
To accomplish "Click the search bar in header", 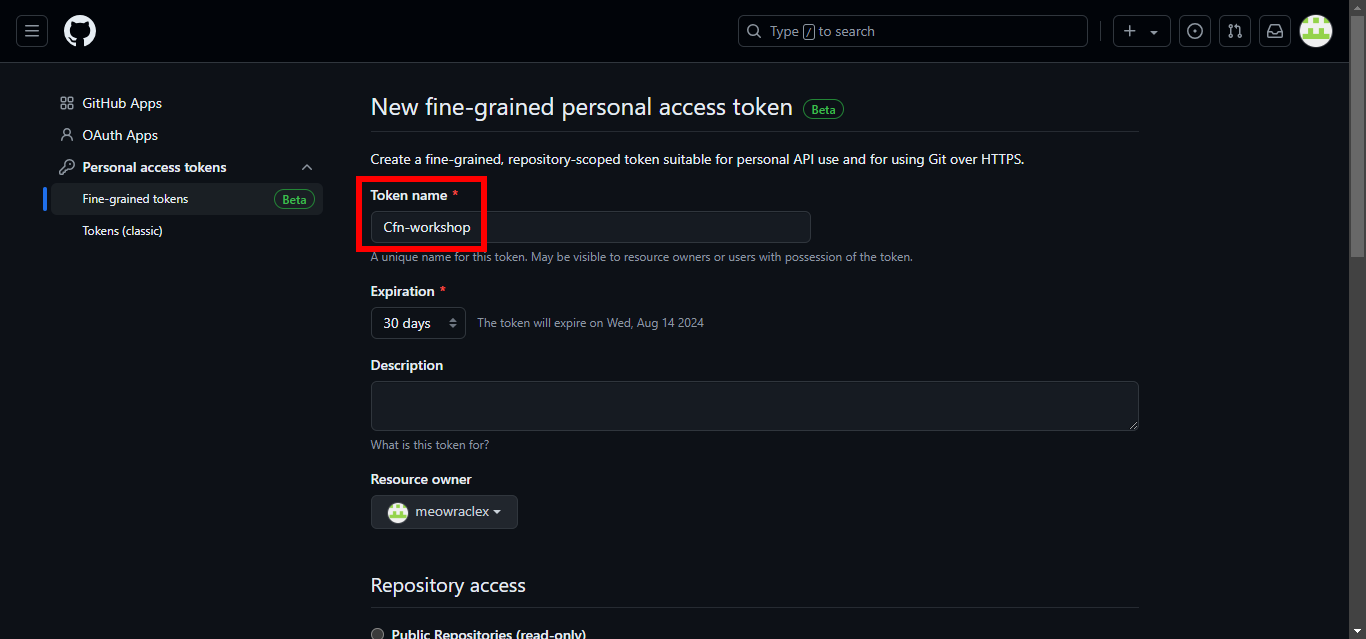I will pos(912,31).
